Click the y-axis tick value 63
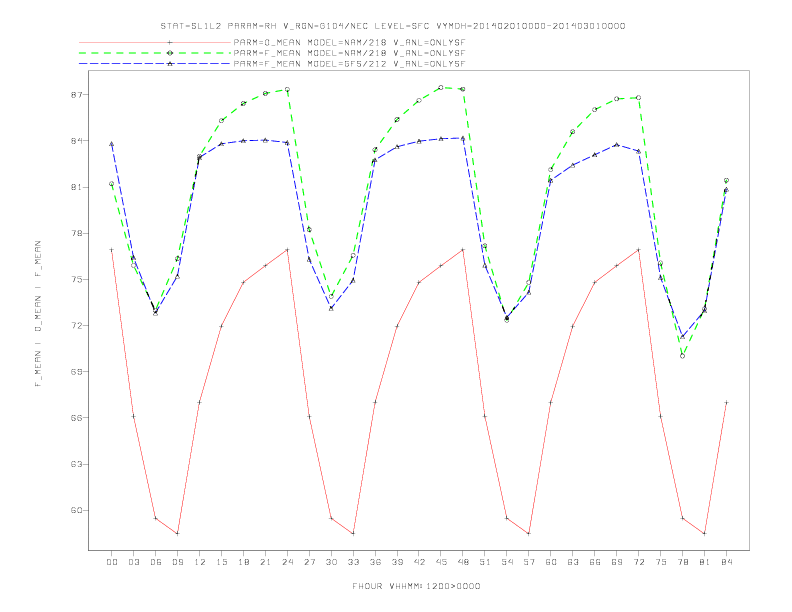 [x=76, y=464]
